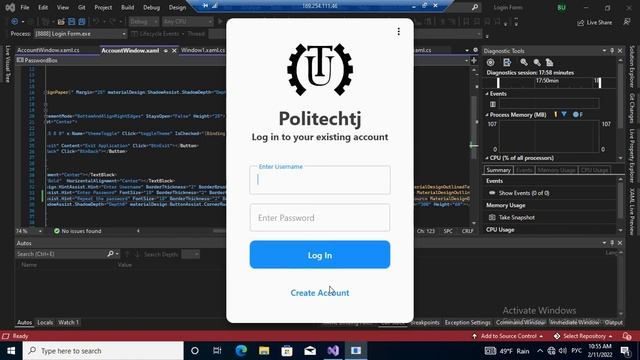Click the export report icon in Diagnostic Tools
The image size is (640, 360).
(x=507, y=62)
